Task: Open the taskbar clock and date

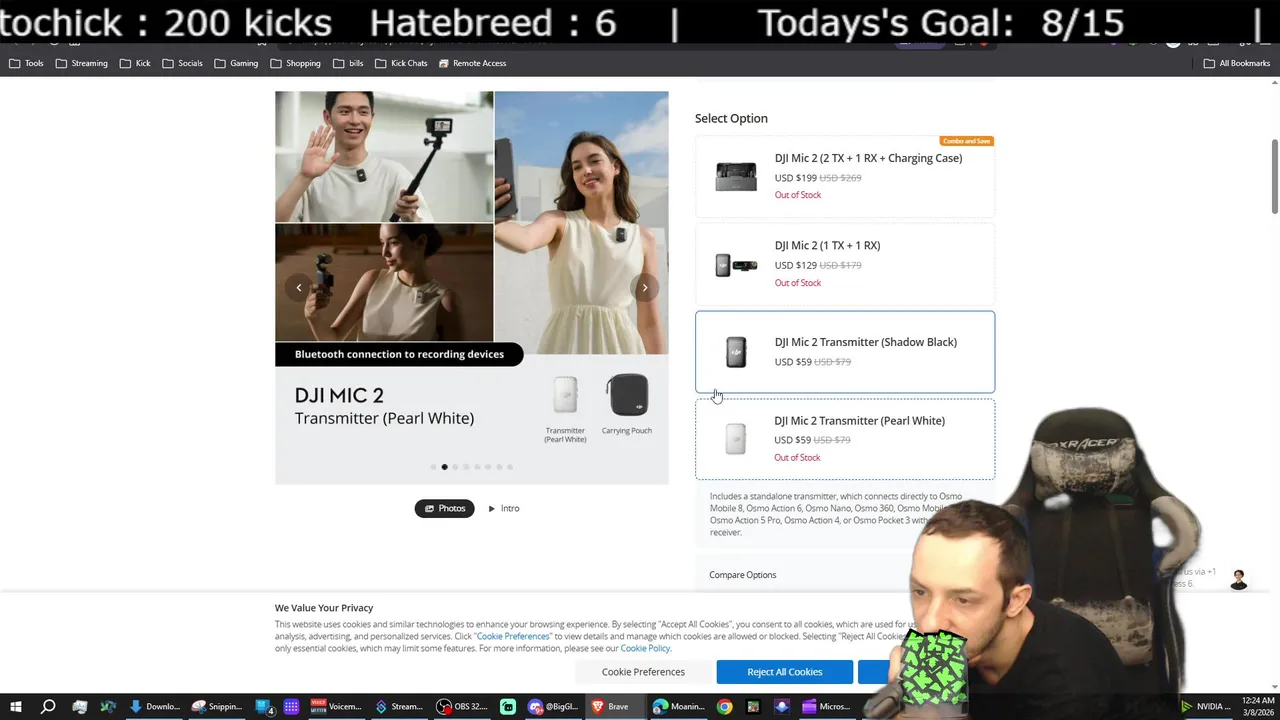Action: (1258, 706)
